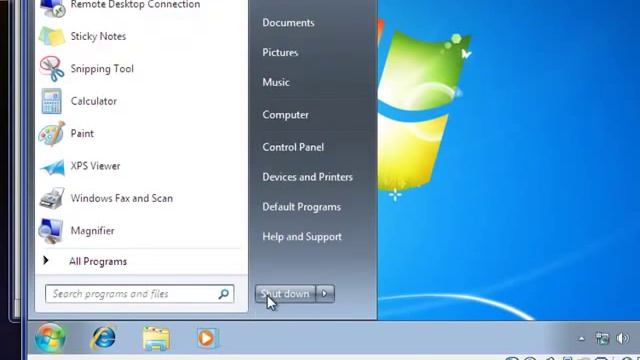Open Pictures library link
The height and width of the screenshot is (360, 640).
pos(280,53)
